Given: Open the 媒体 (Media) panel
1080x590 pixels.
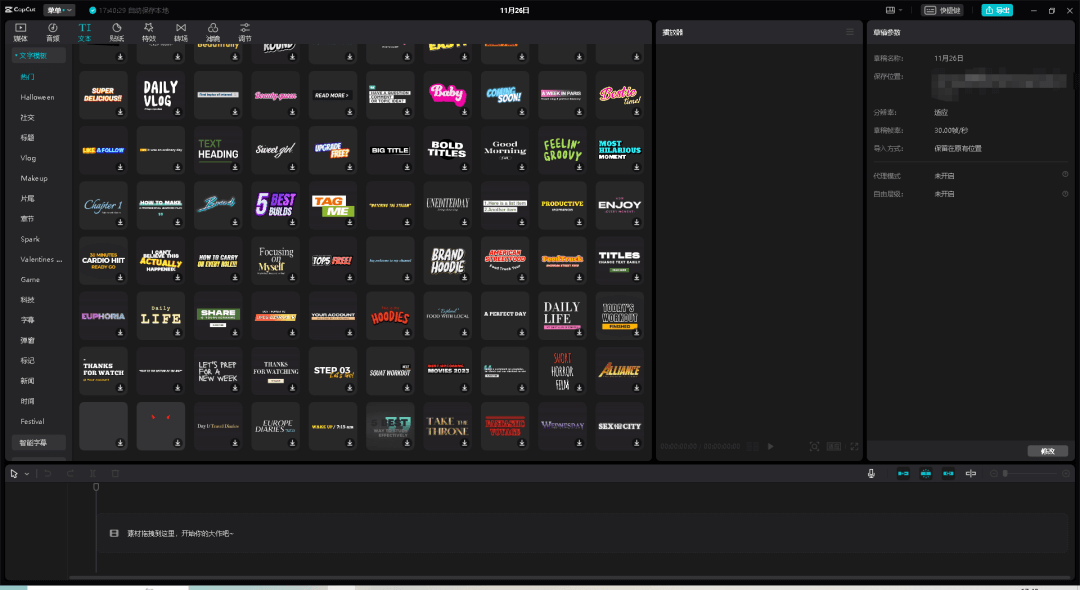Looking at the screenshot, I should 20,32.
